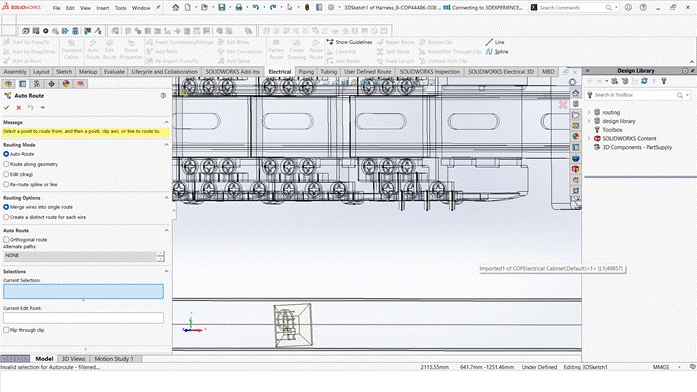This screenshot has width=697, height=392.
Task: Open the Tools menu
Action: pyautogui.click(x=120, y=8)
